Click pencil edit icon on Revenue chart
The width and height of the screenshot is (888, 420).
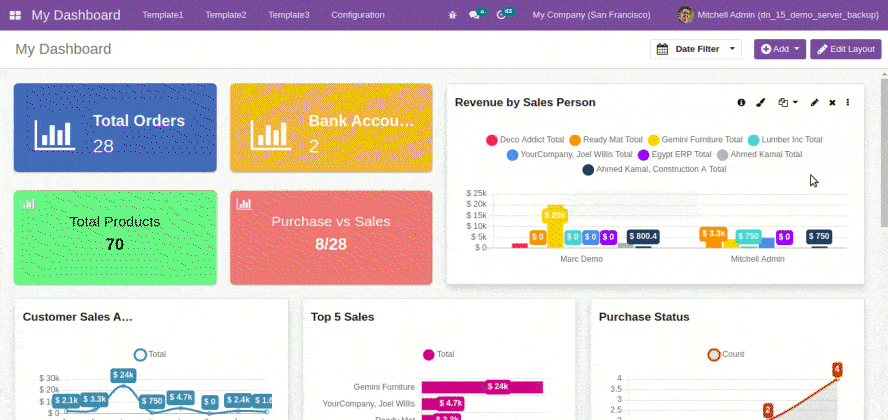[814, 102]
